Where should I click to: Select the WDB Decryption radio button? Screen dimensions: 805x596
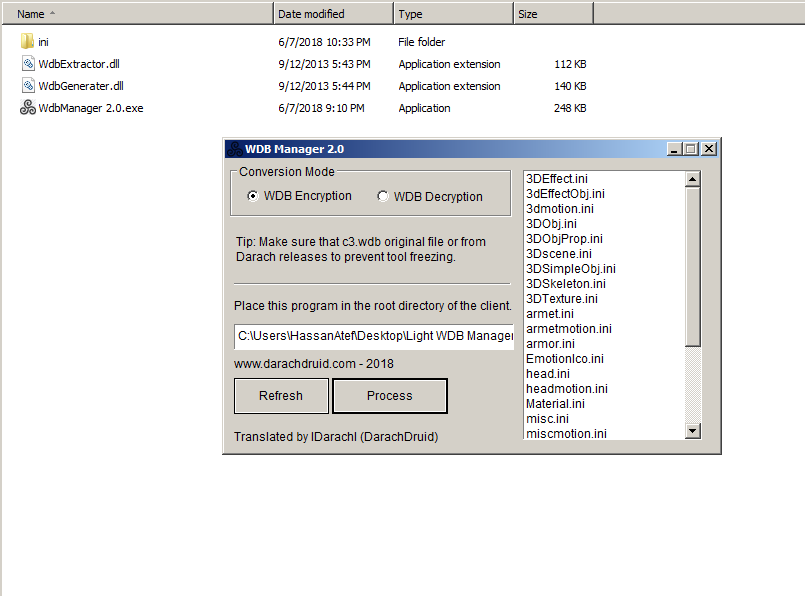[x=383, y=197]
